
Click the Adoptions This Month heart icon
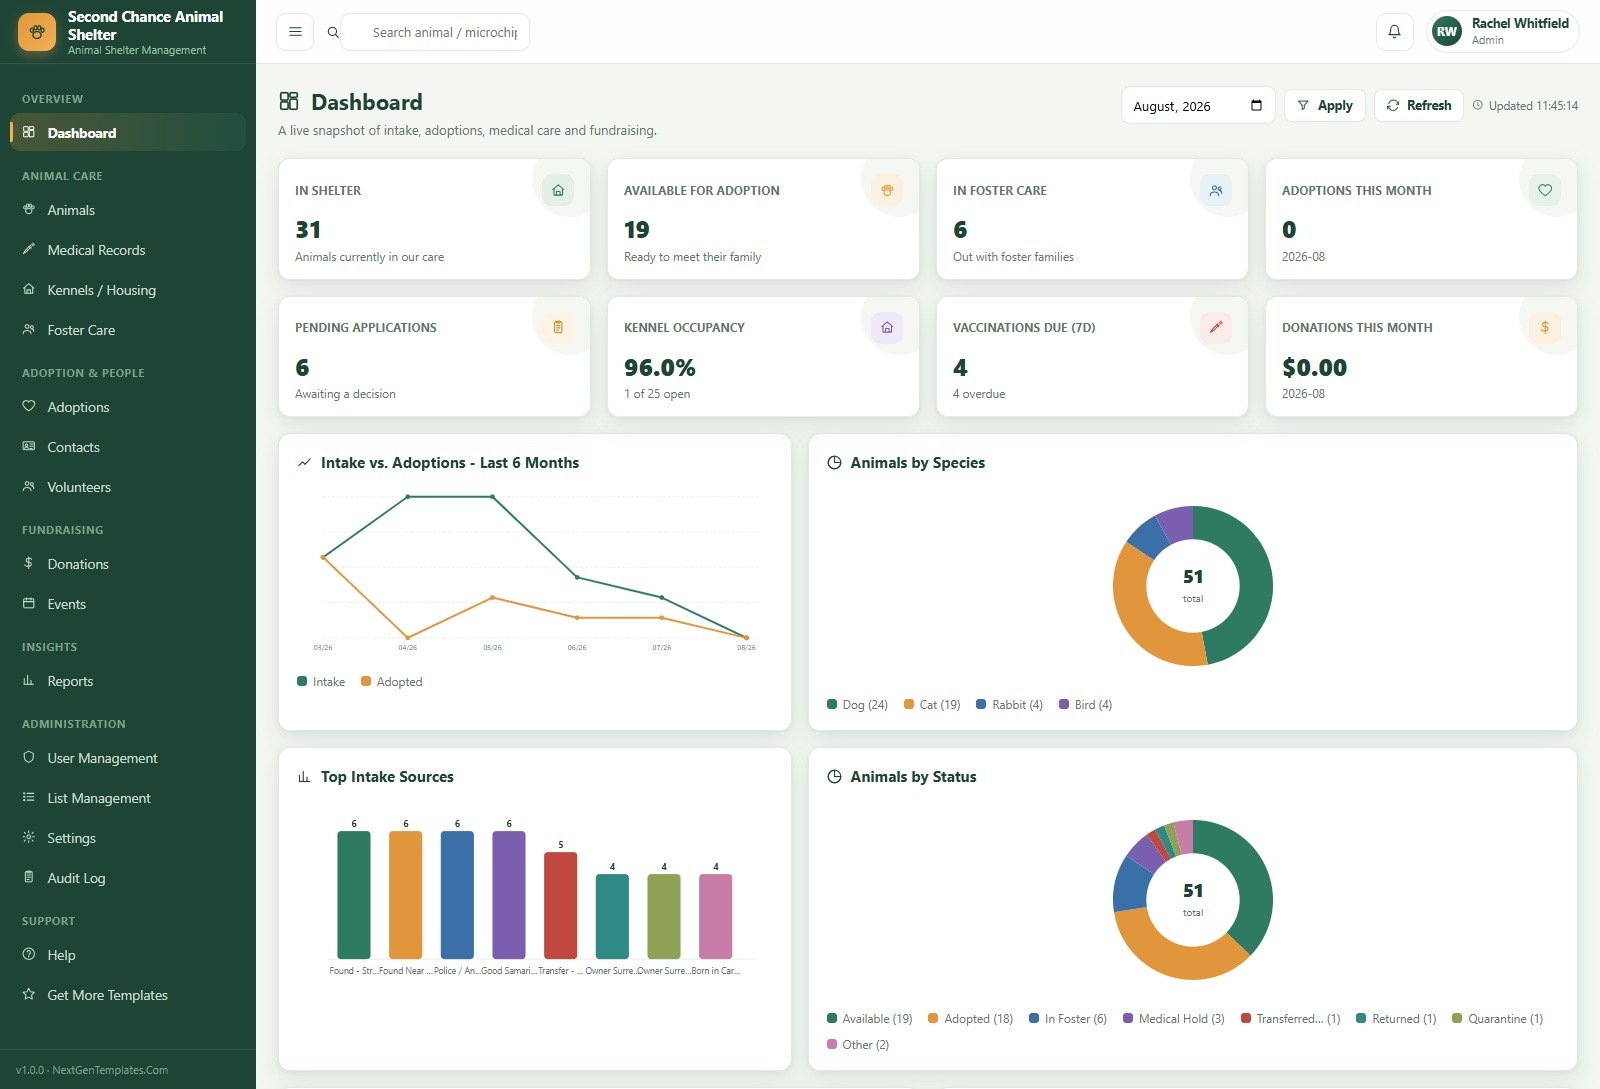tap(1545, 190)
